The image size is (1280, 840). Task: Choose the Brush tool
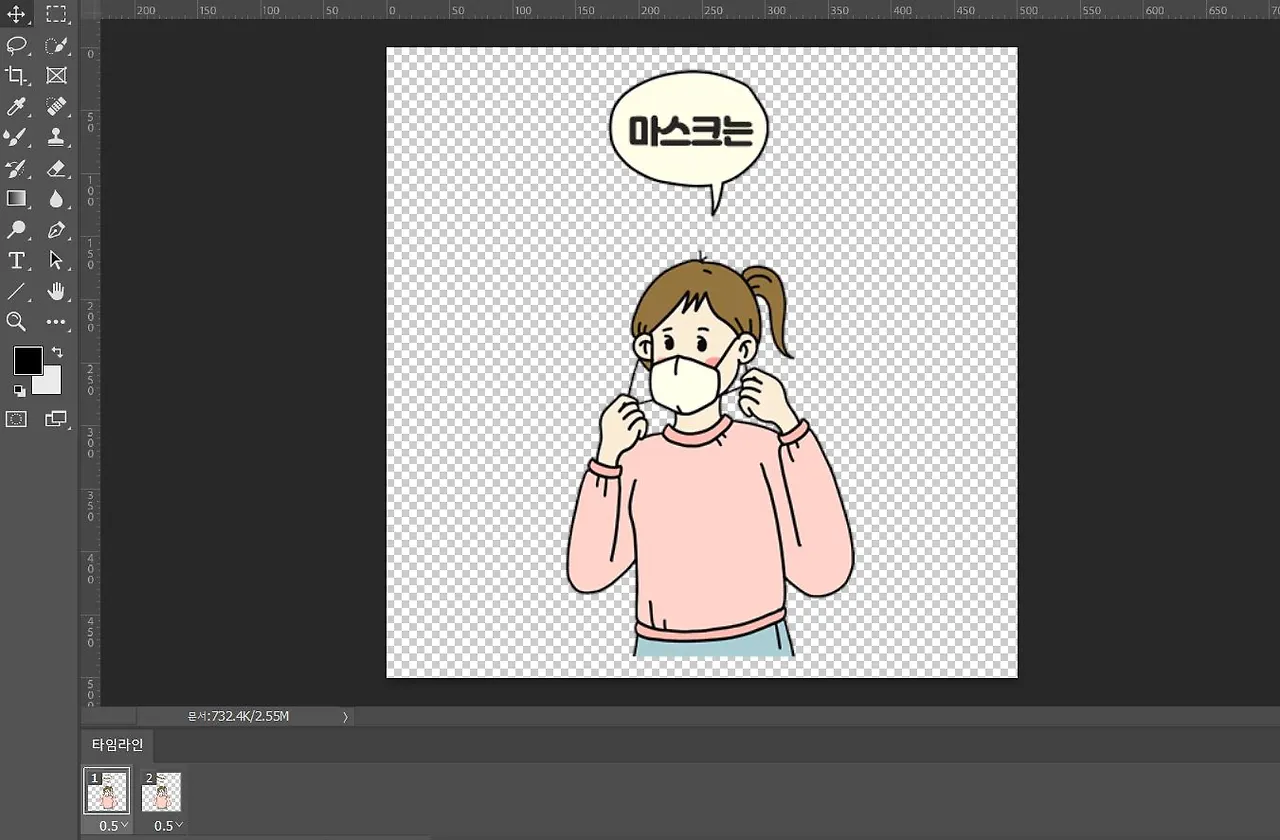click(17, 138)
